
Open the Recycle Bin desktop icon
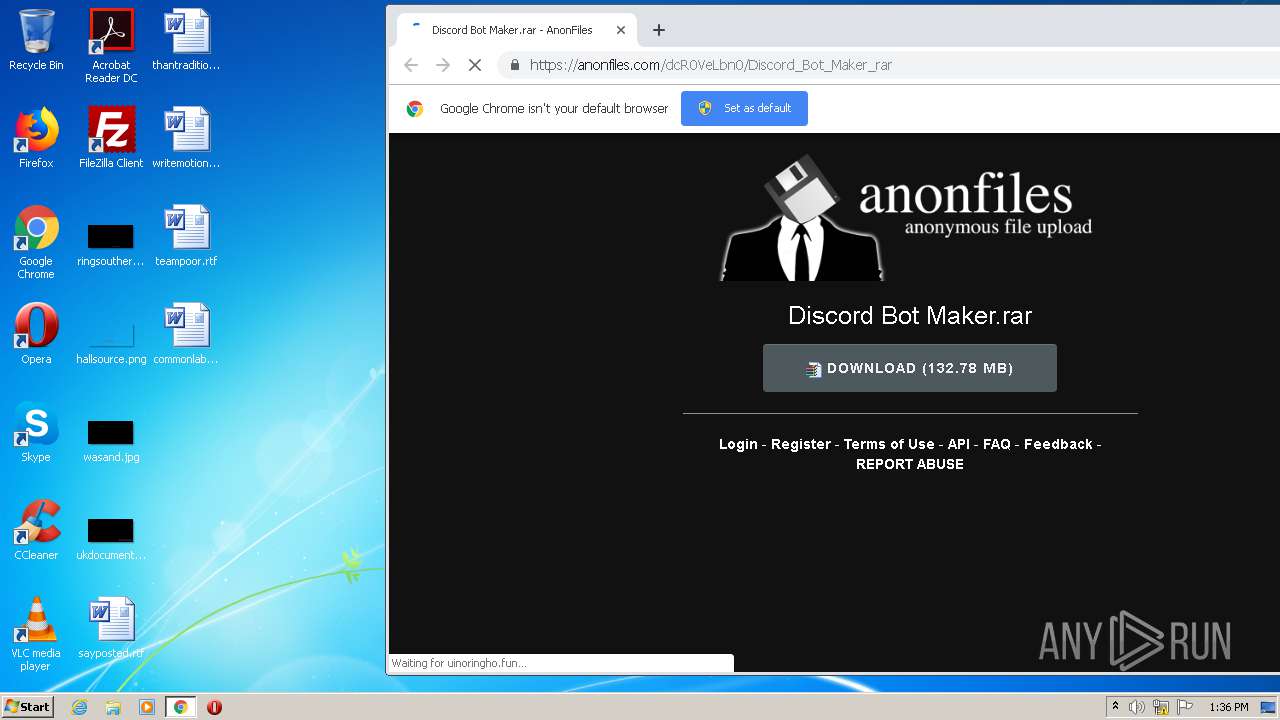click(36, 40)
